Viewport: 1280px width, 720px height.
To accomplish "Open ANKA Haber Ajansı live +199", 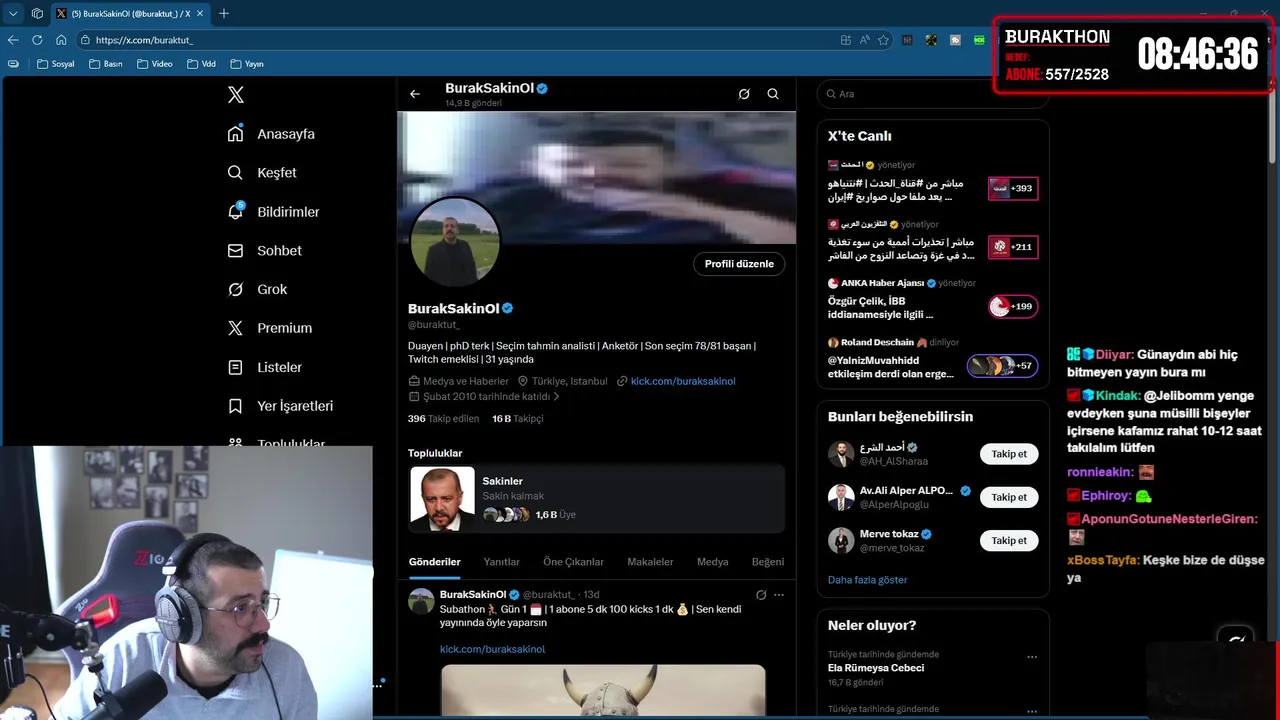I will coord(1013,306).
